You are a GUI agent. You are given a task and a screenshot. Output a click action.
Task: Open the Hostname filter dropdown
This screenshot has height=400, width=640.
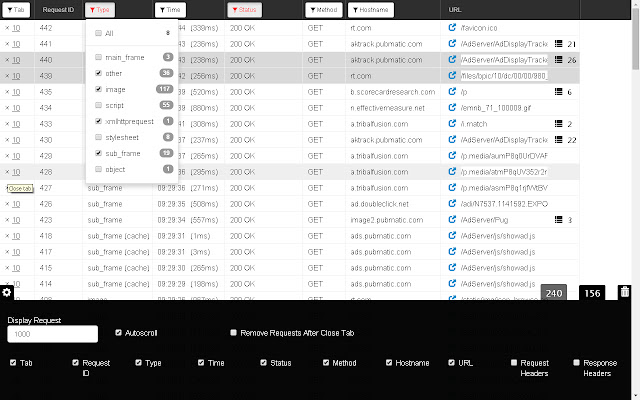[x=371, y=10]
